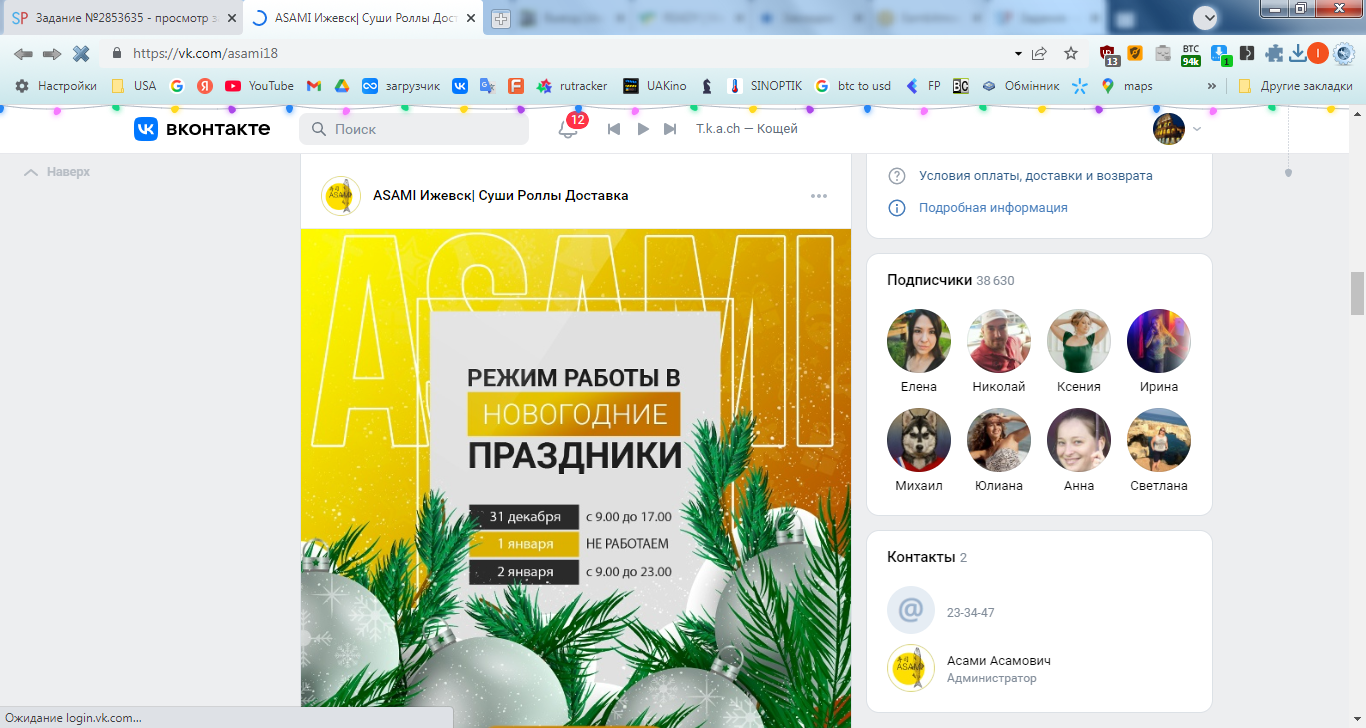This screenshot has height=728, width=1366.
Task: Skip to next track in VK player
Action: [x=671, y=129]
